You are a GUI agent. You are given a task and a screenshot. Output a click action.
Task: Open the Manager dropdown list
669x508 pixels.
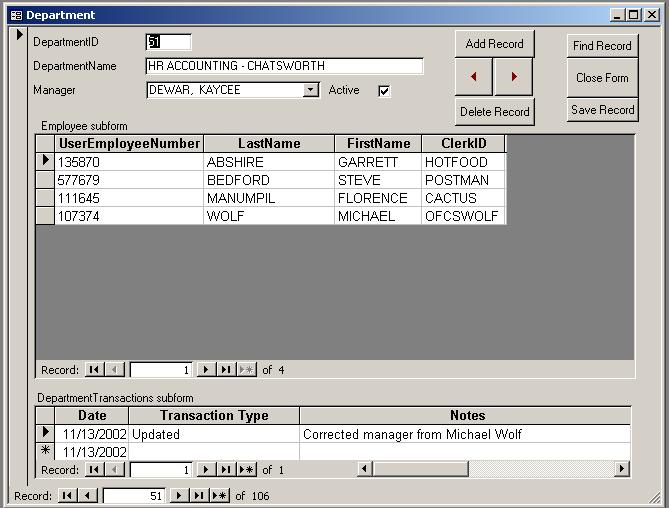click(311, 90)
